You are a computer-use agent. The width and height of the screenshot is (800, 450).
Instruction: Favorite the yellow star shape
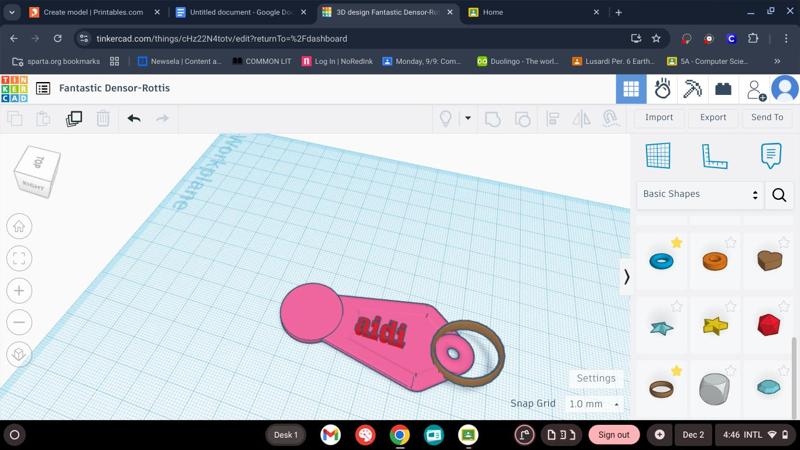pyautogui.click(x=731, y=306)
